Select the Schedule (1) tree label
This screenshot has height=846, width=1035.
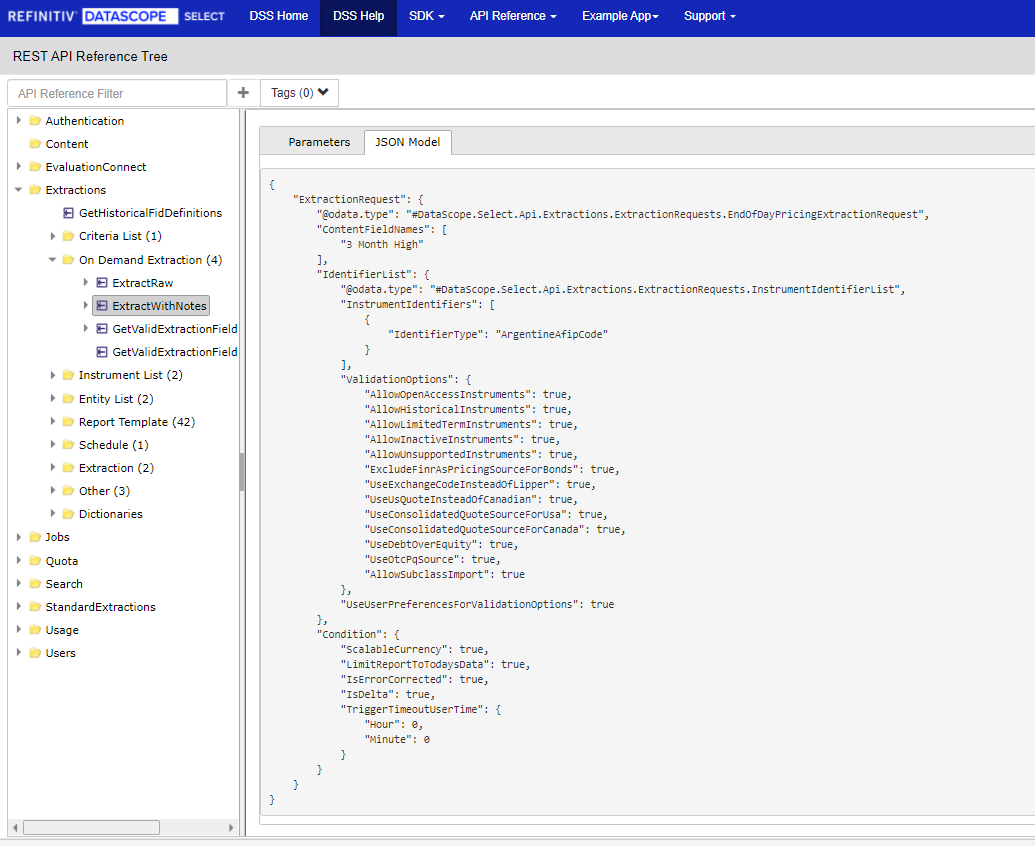(x=114, y=445)
